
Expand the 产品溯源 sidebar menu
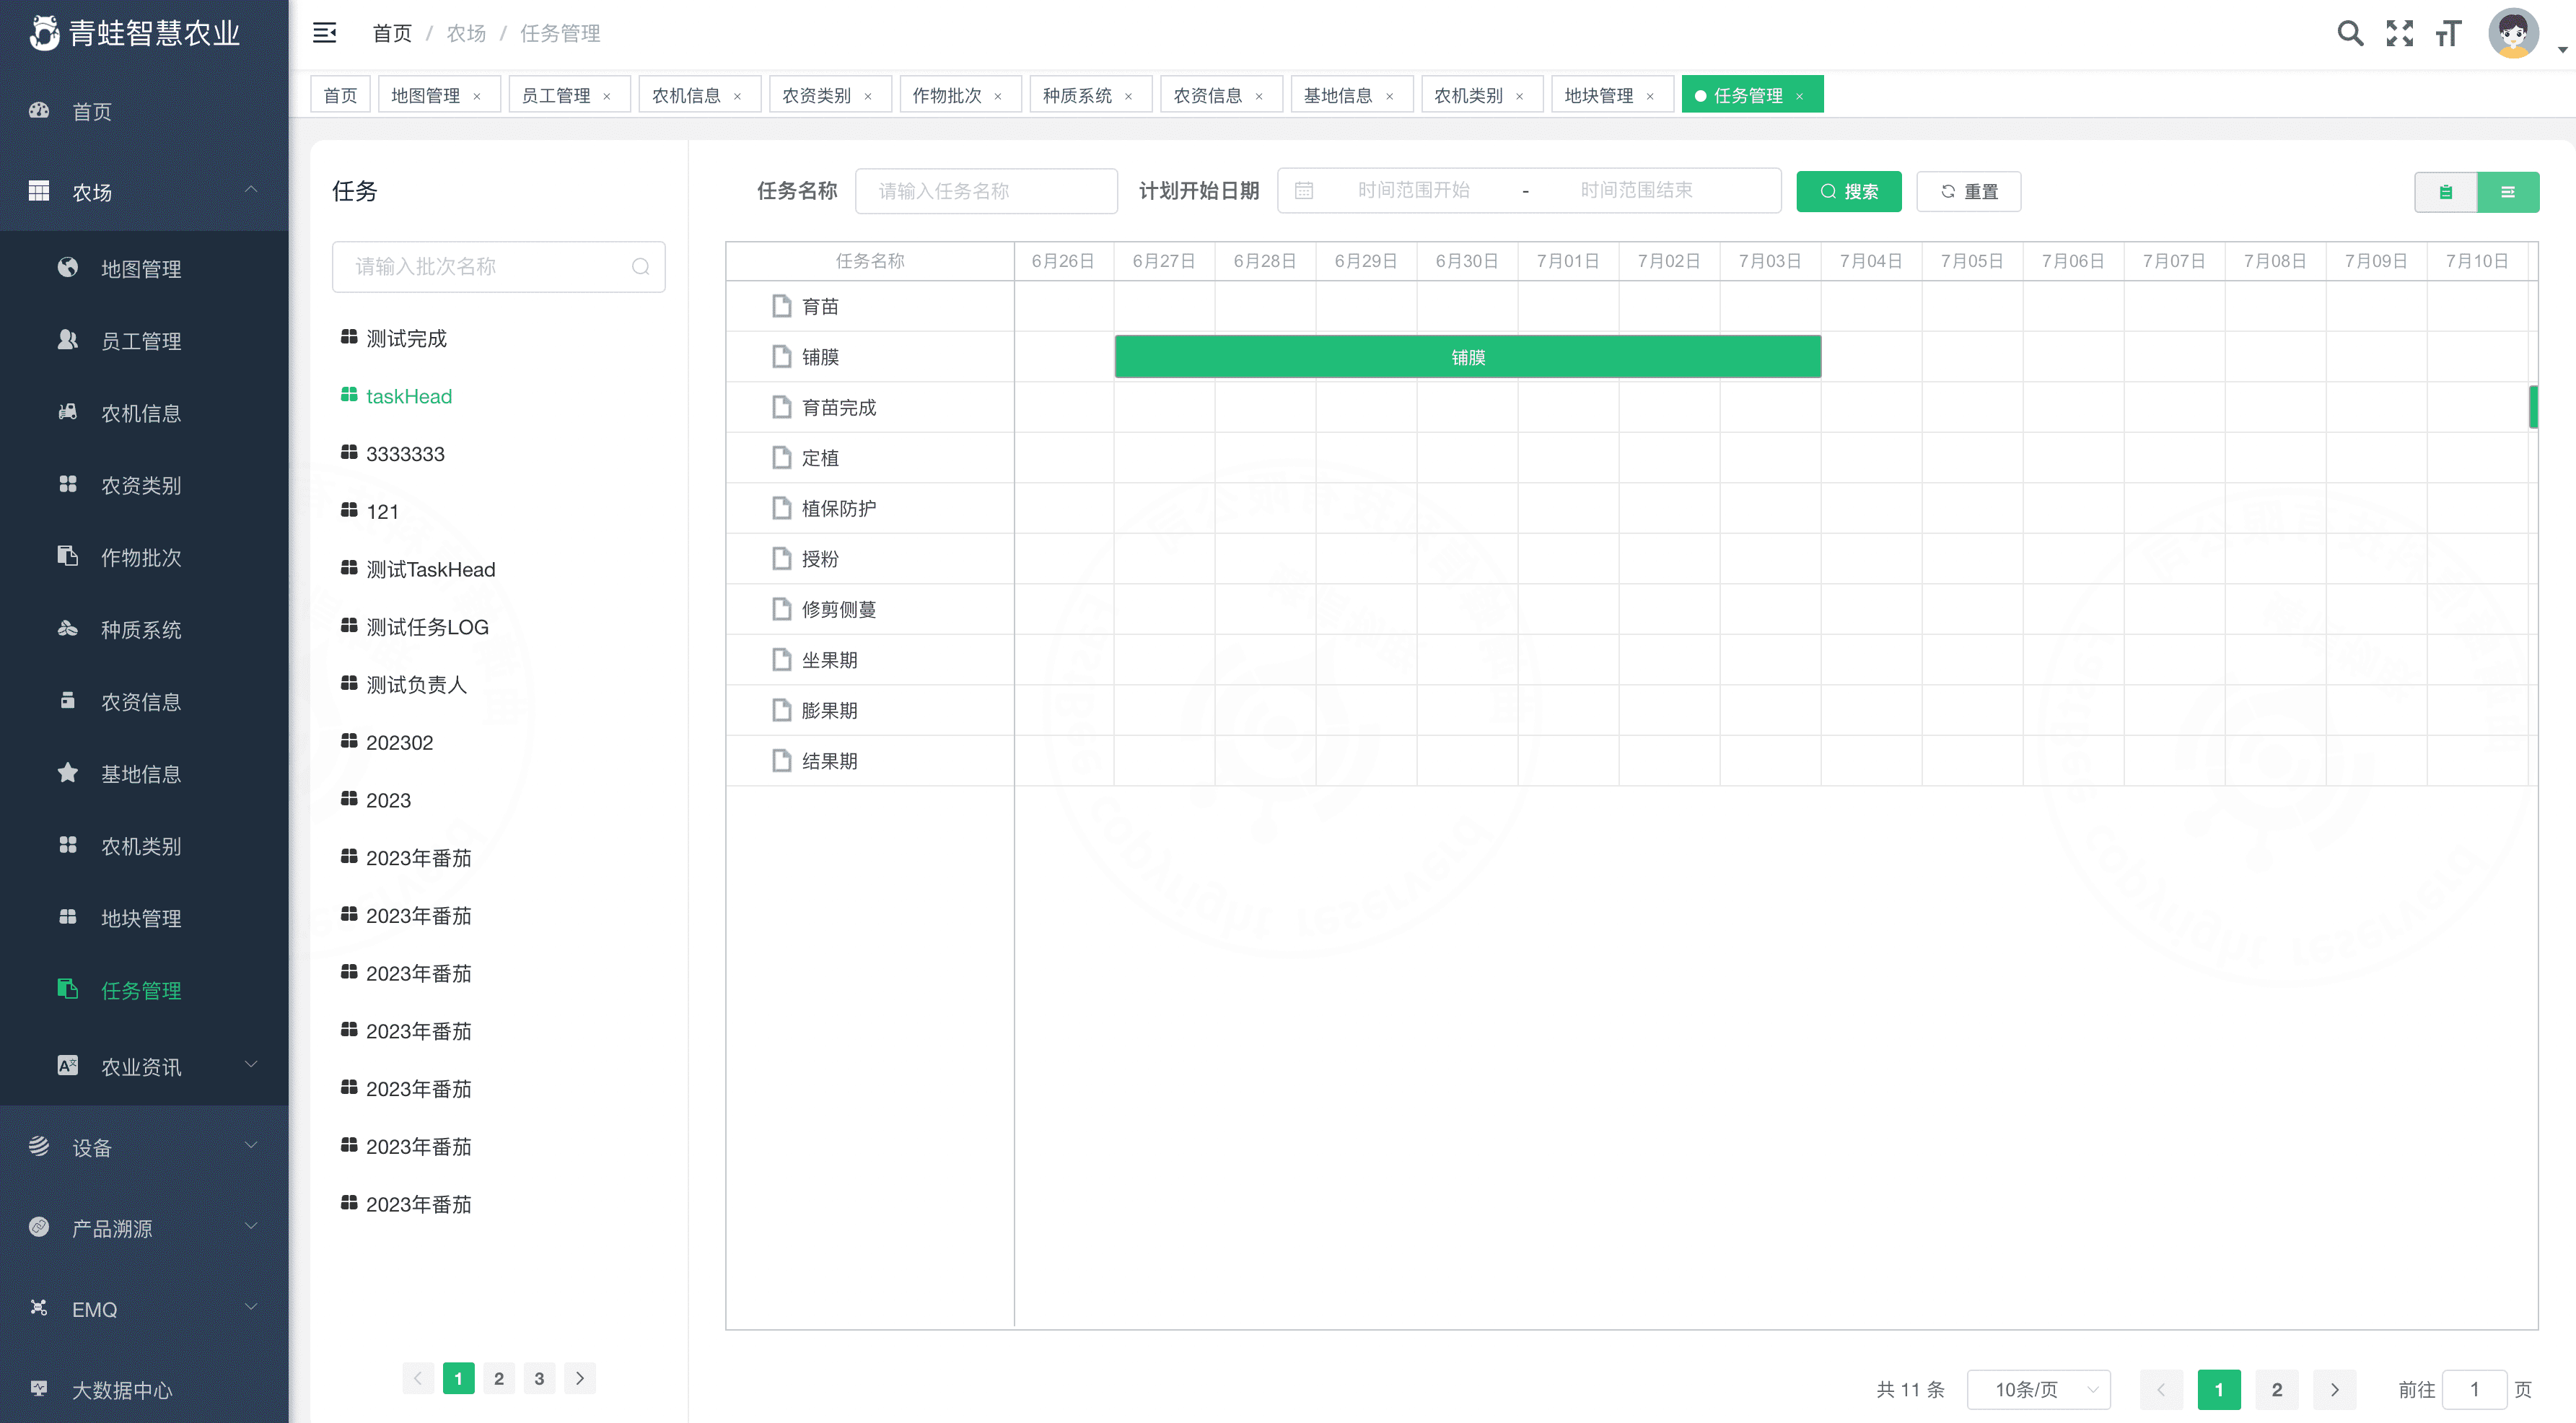tap(251, 1226)
